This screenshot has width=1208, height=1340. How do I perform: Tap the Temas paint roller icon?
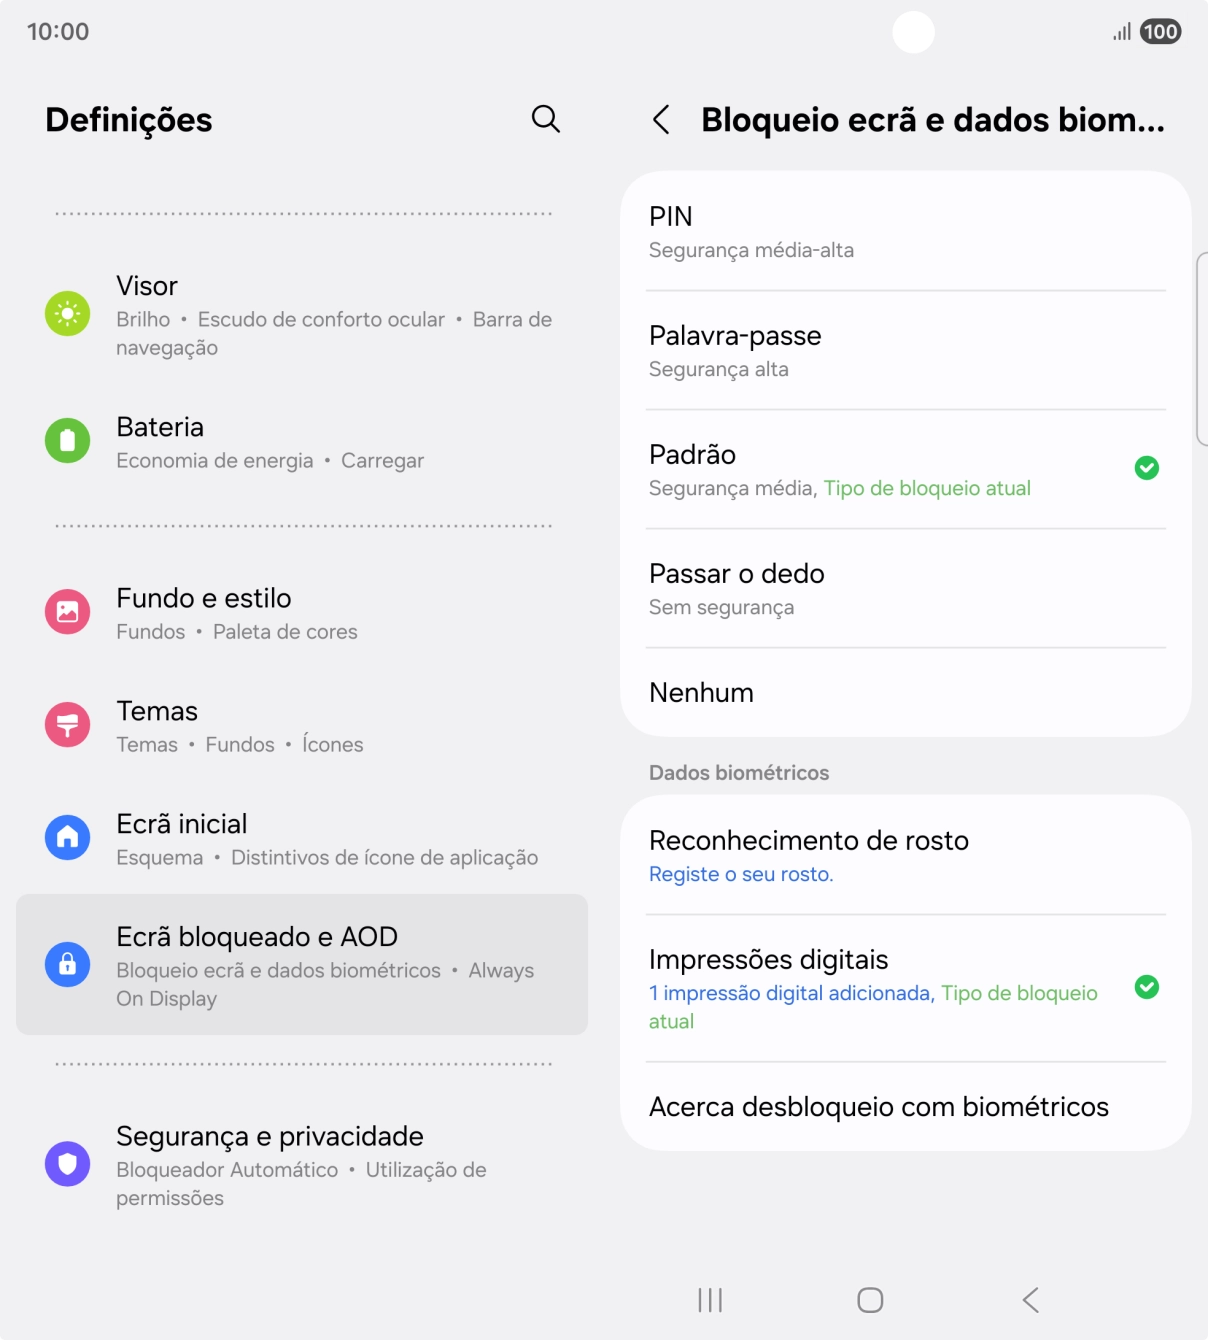pos(67,724)
